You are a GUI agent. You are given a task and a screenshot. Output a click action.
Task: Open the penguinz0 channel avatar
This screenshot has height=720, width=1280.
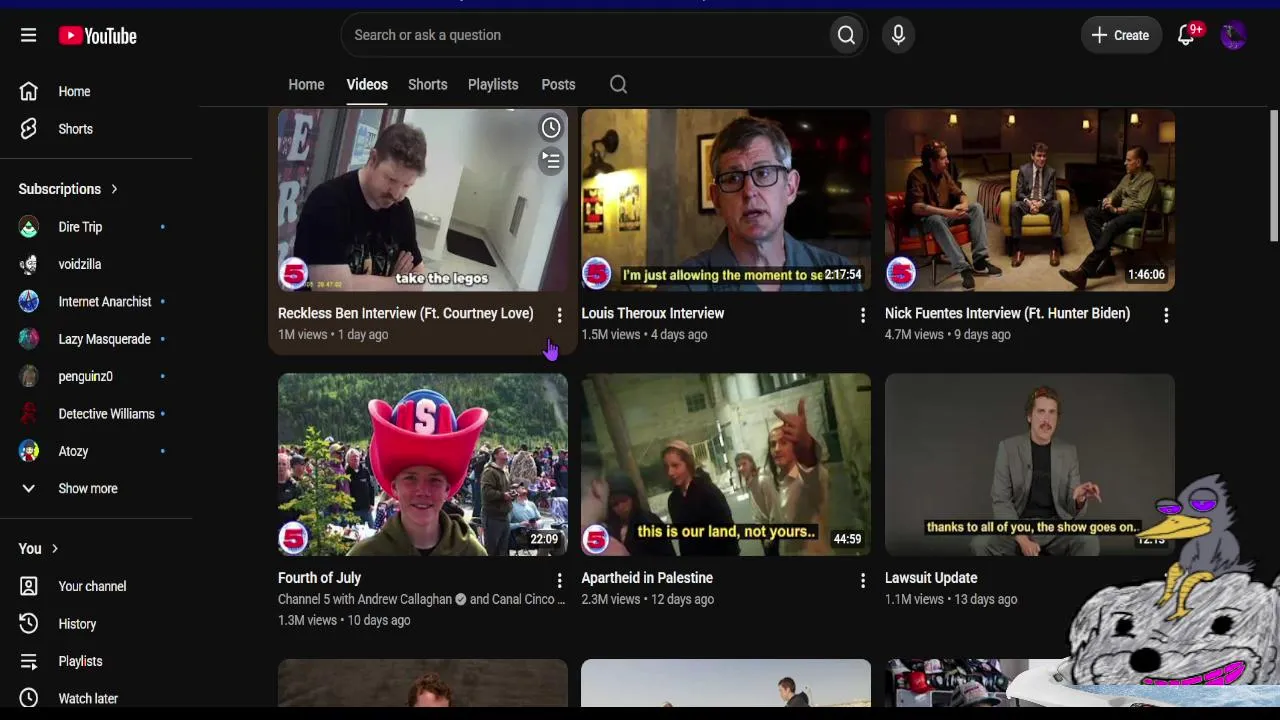coord(29,376)
